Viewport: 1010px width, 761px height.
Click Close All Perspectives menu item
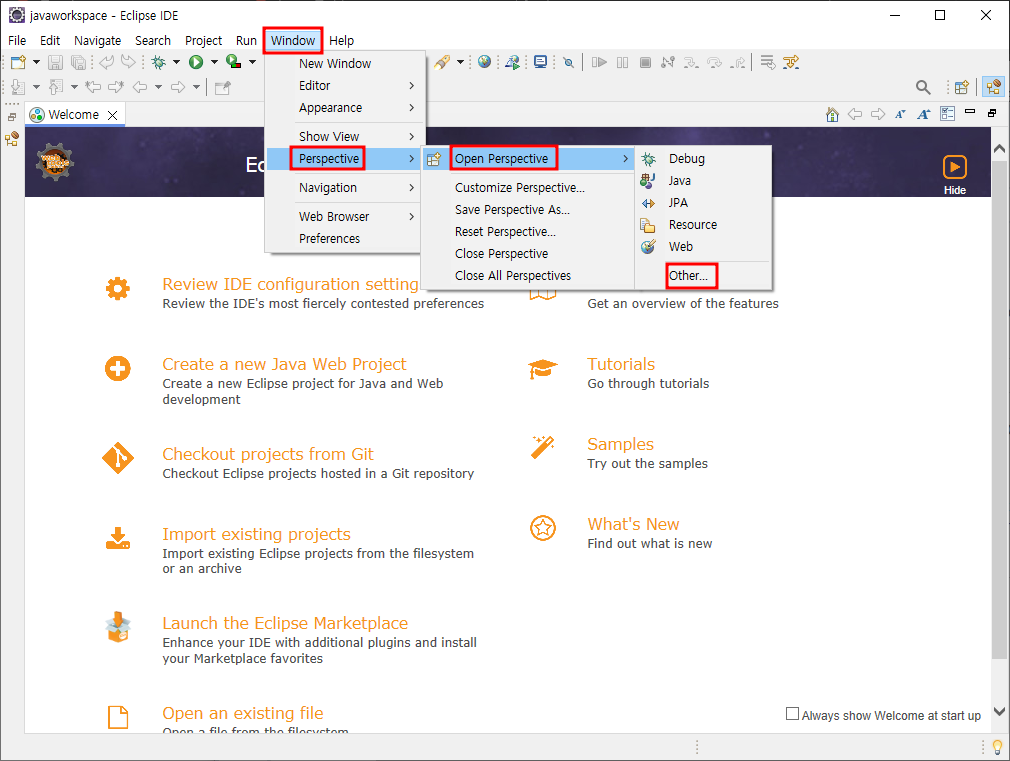point(528,276)
